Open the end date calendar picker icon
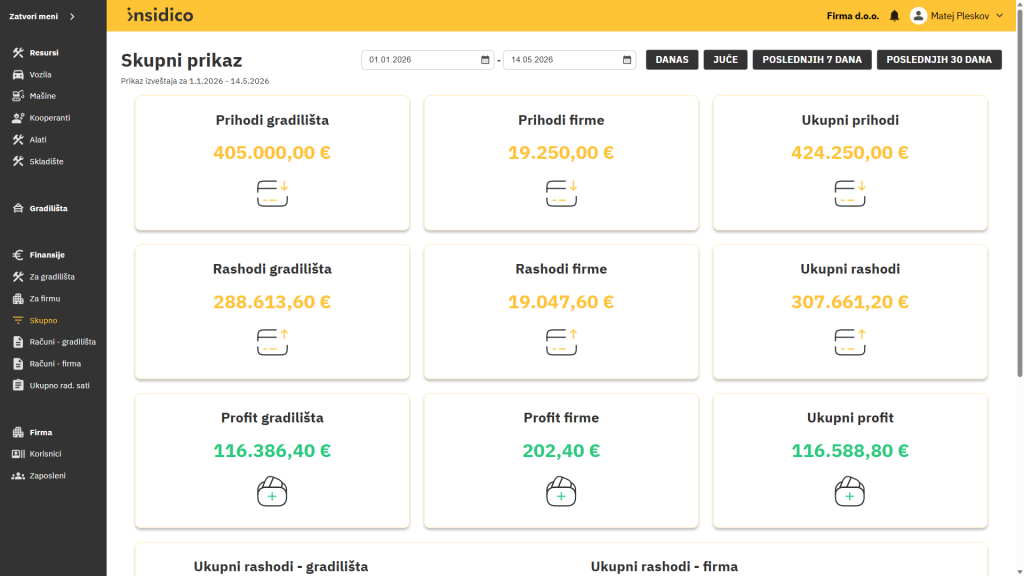Viewport: 1024px width, 576px height. coord(627,60)
